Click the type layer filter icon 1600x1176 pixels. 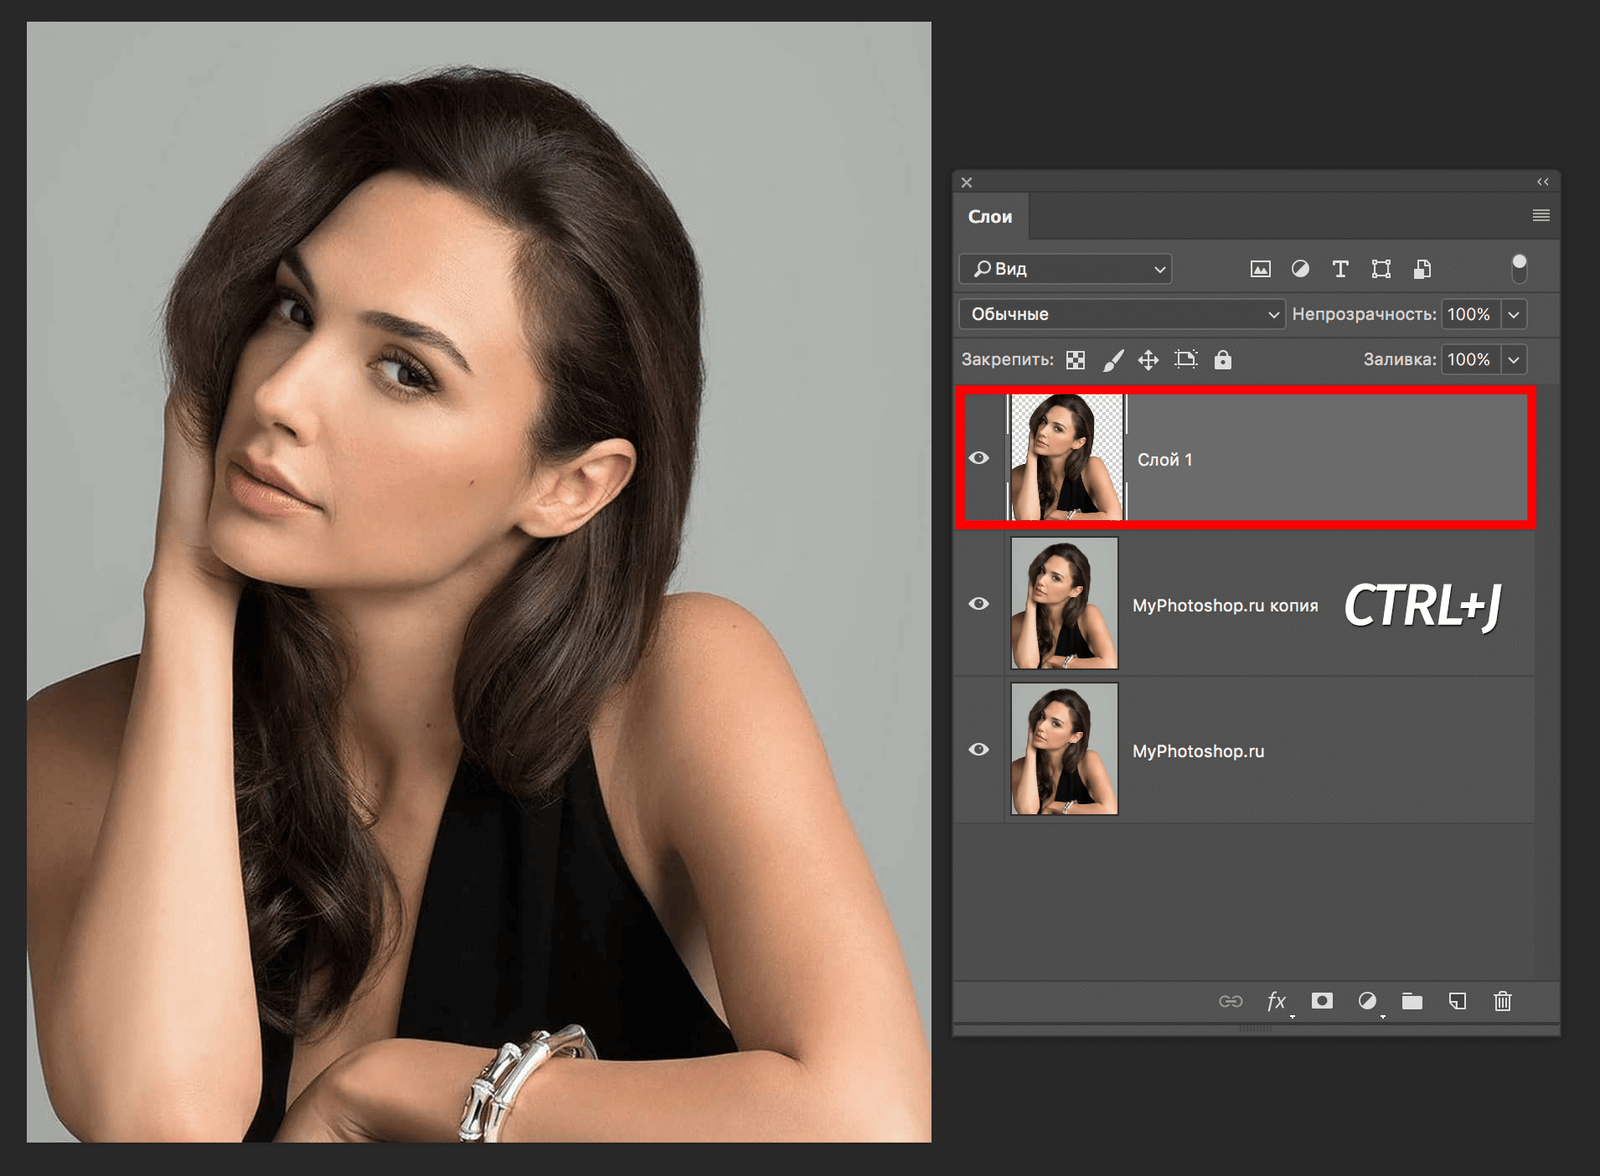[x=1340, y=269]
